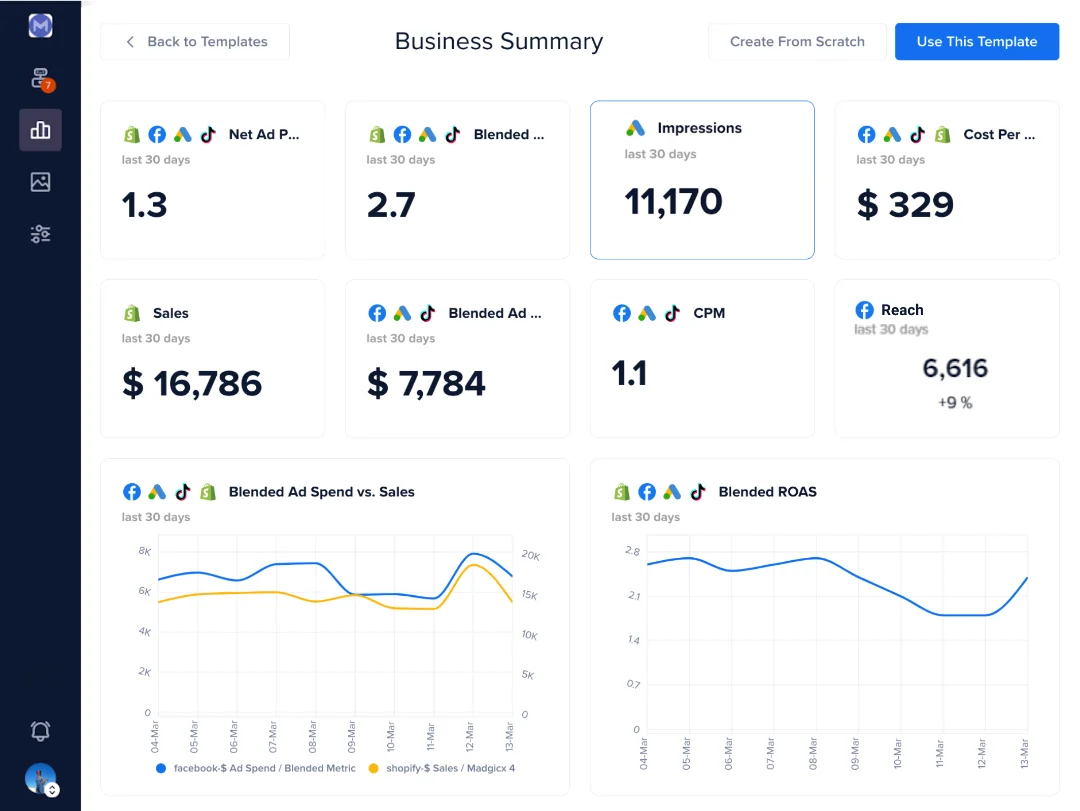1080x811 pixels.
Task: Expand the account switcher chevron on avatar
Action: coord(52,790)
